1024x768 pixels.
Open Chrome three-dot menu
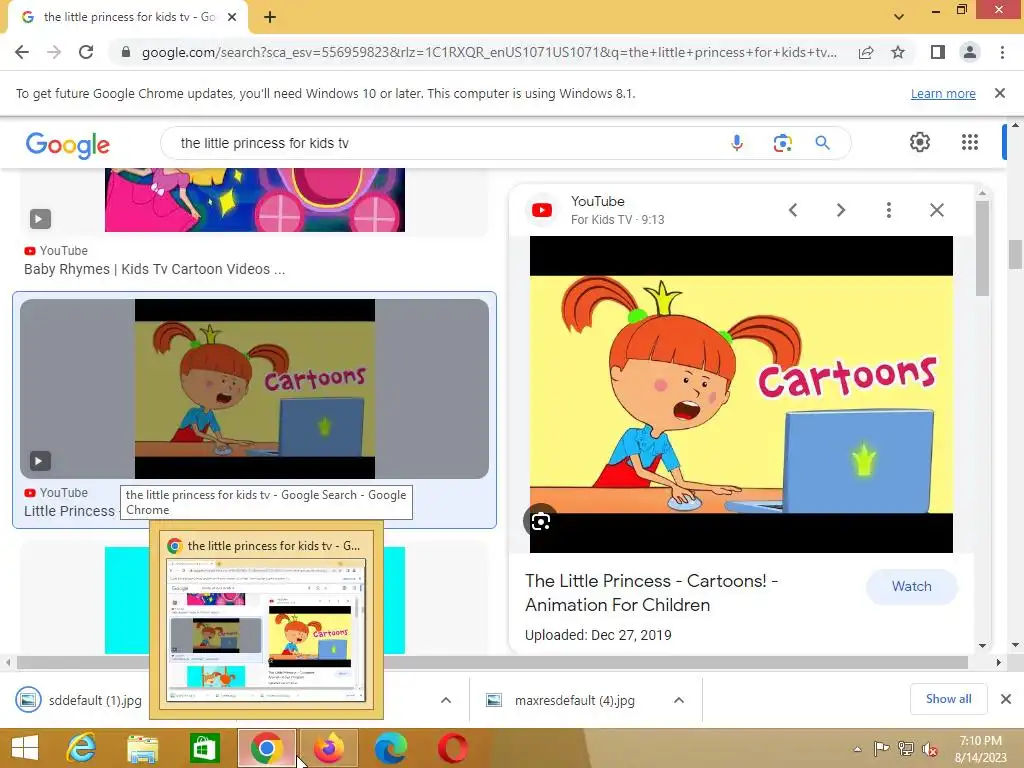[1002, 52]
